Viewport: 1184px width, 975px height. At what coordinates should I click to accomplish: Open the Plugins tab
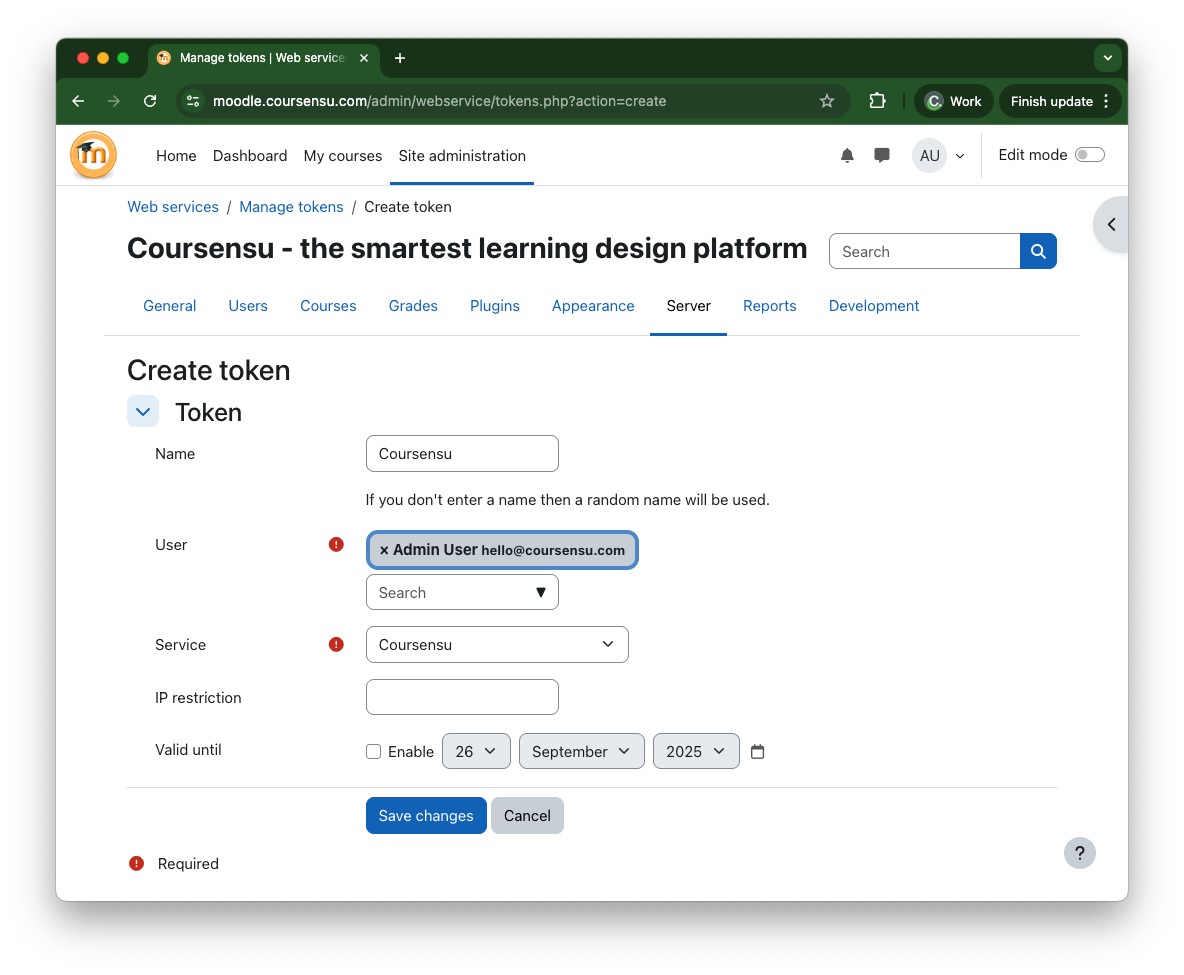click(x=495, y=306)
